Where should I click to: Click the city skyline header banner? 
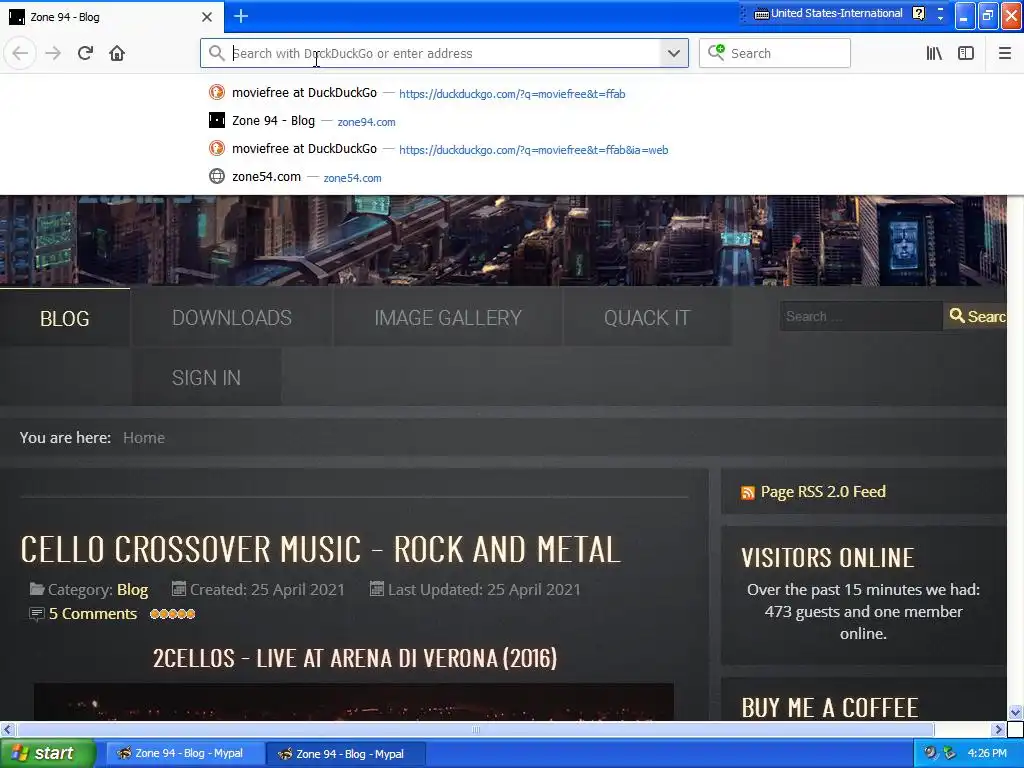(503, 240)
